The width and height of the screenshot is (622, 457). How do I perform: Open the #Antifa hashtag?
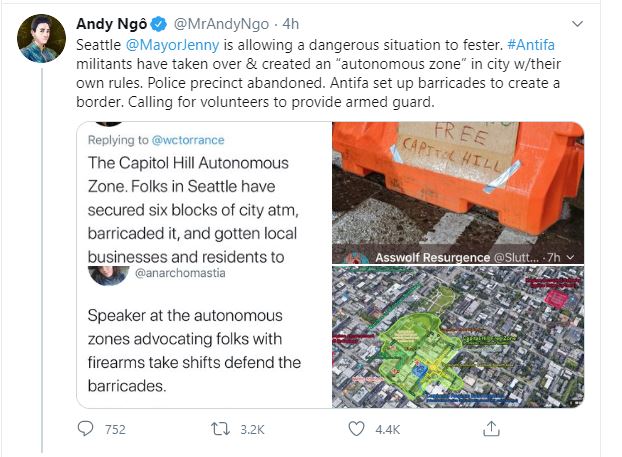[531, 45]
